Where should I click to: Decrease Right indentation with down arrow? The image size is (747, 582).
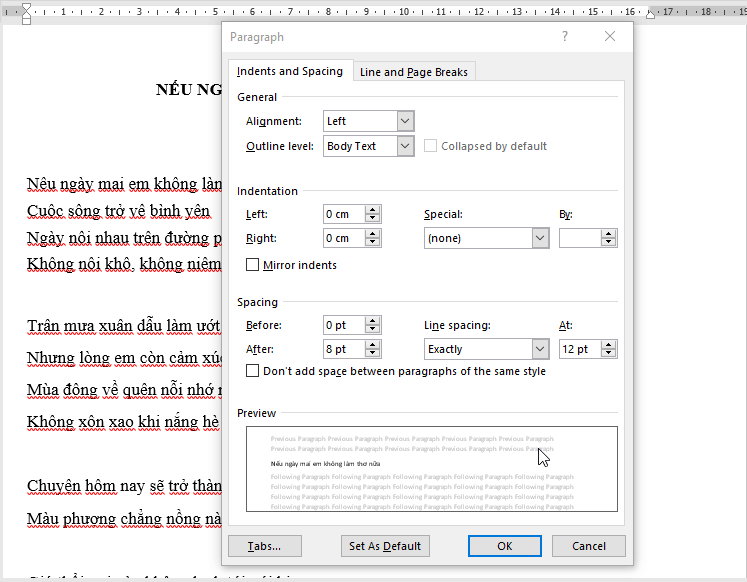[x=373, y=242]
